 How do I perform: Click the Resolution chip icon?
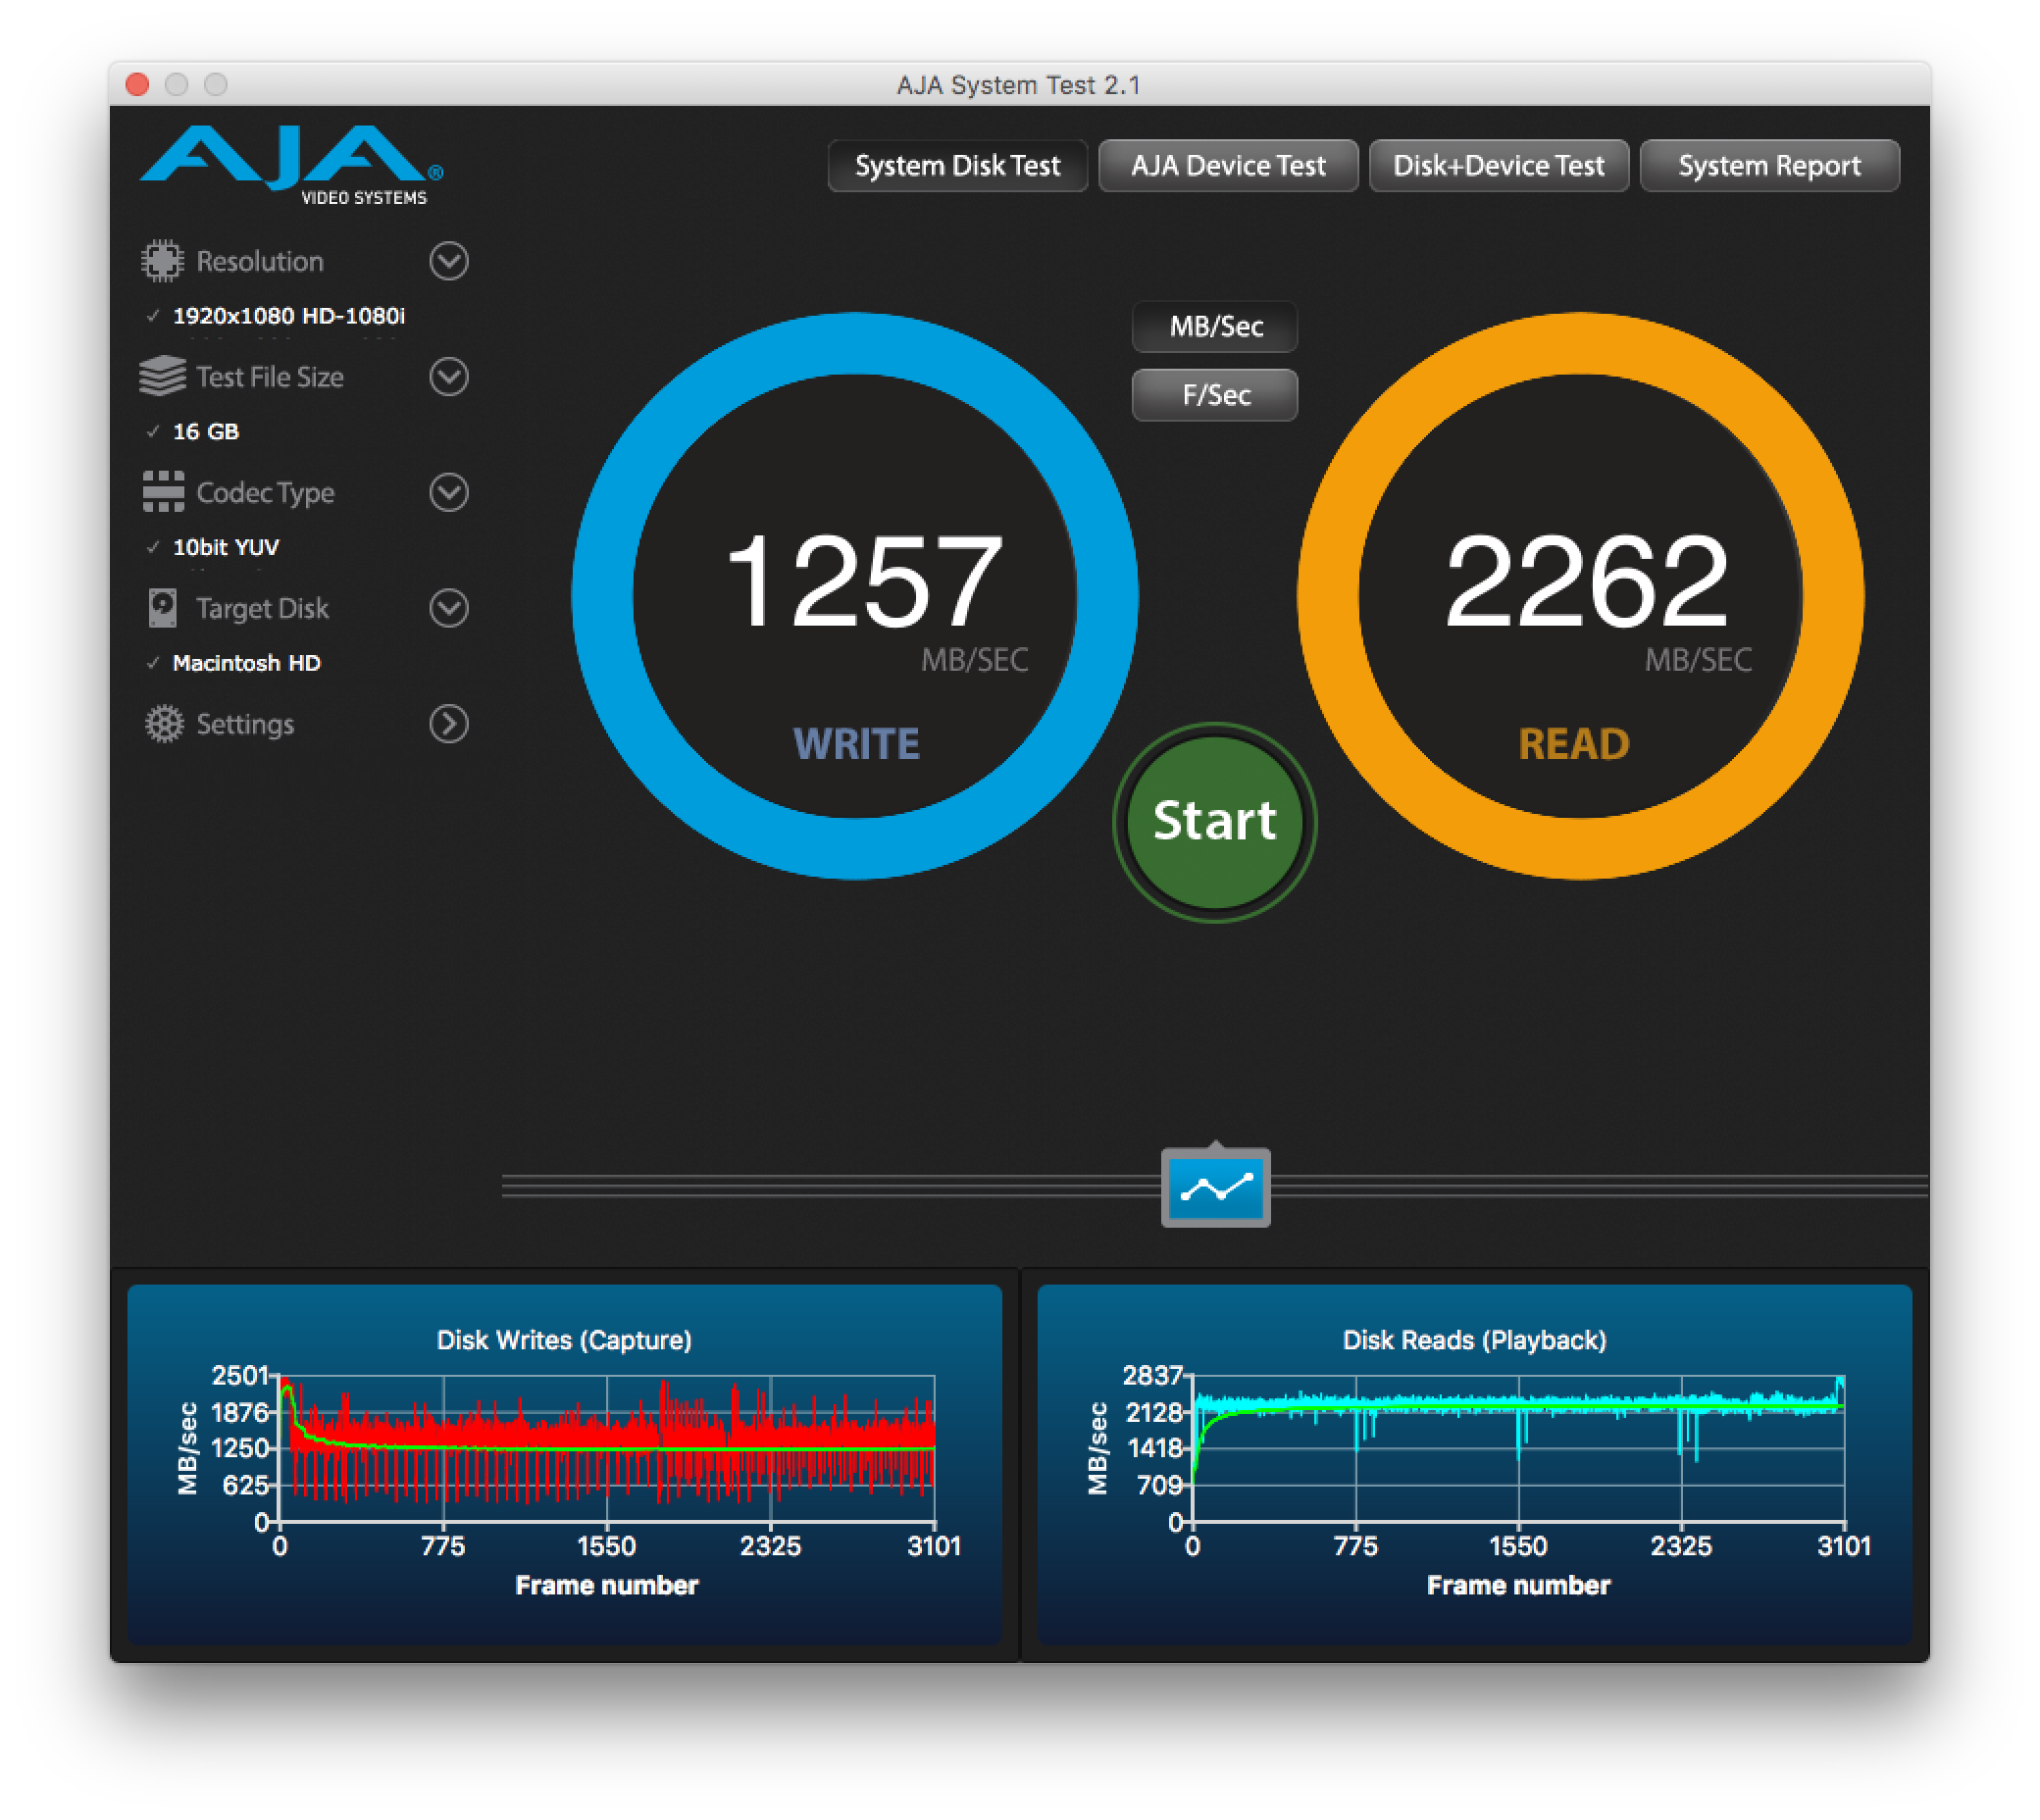click(162, 261)
